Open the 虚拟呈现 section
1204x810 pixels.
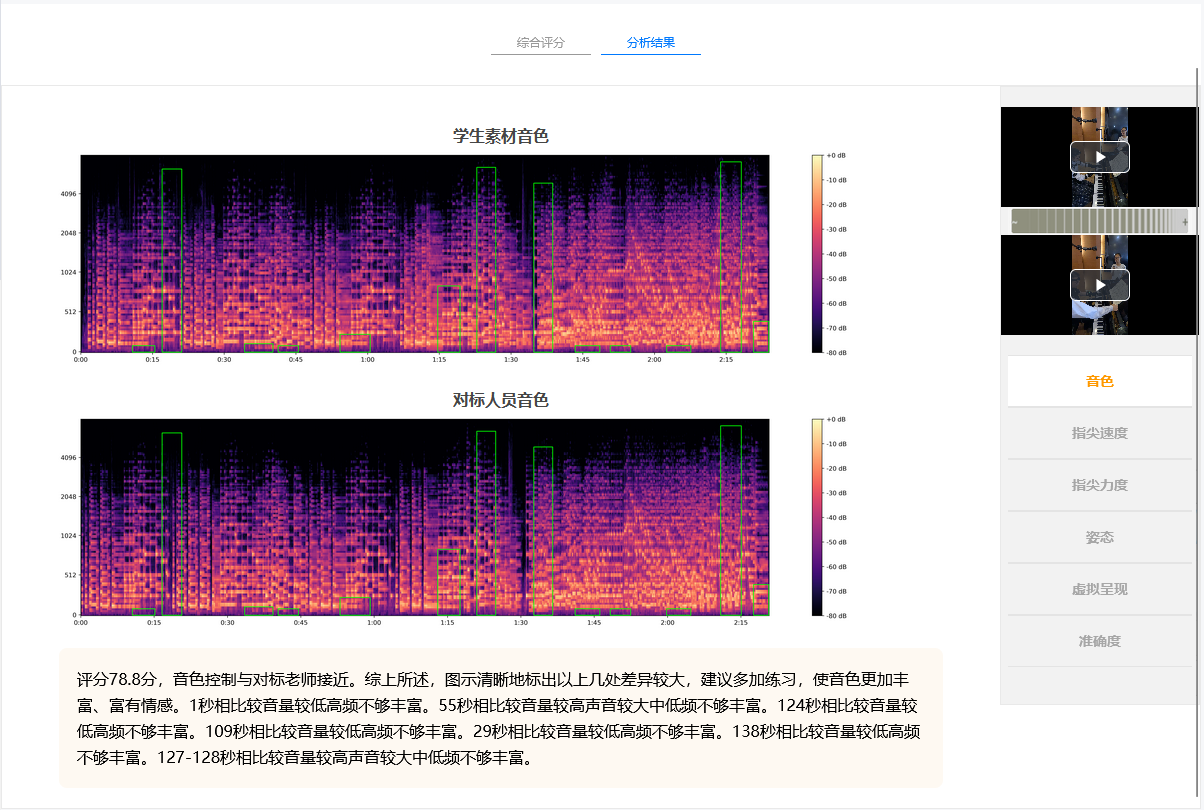coord(1099,589)
